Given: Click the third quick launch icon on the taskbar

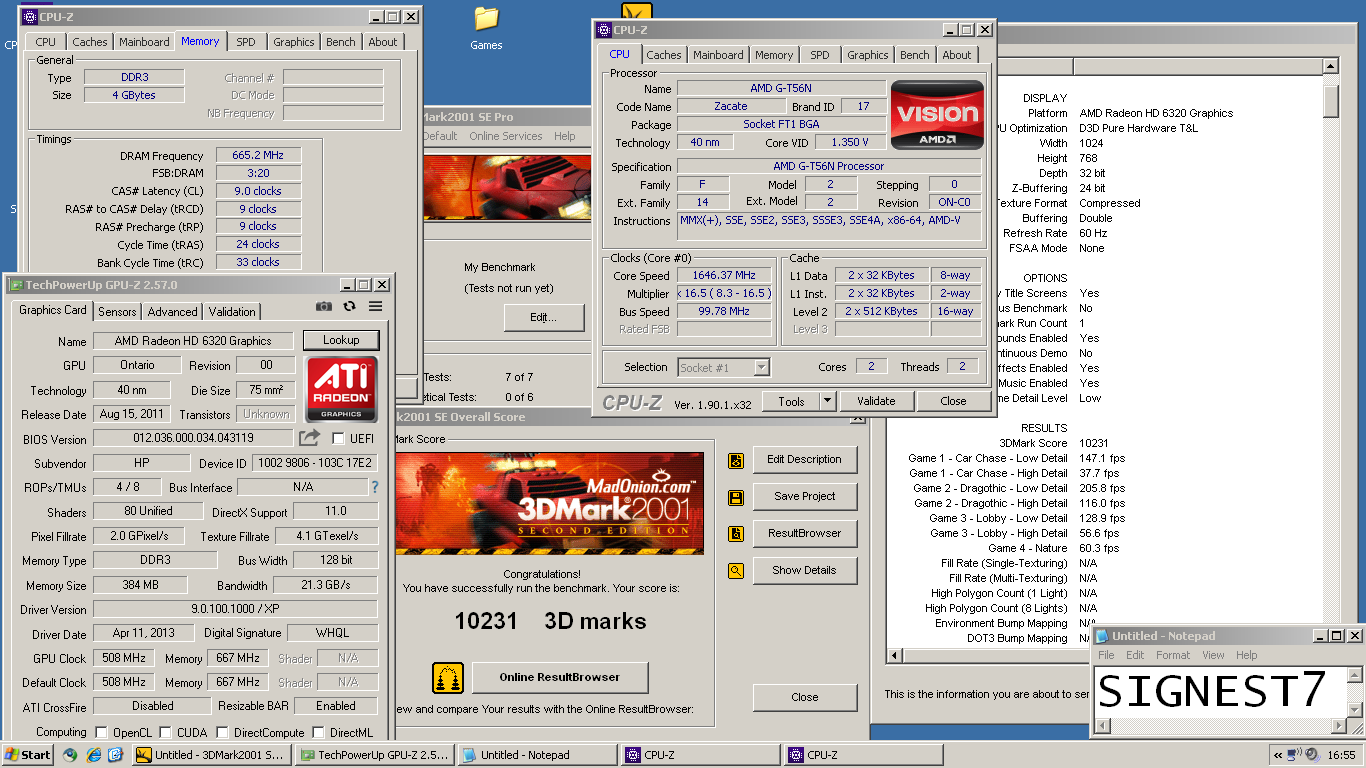Looking at the screenshot, I should pos(115,755).
